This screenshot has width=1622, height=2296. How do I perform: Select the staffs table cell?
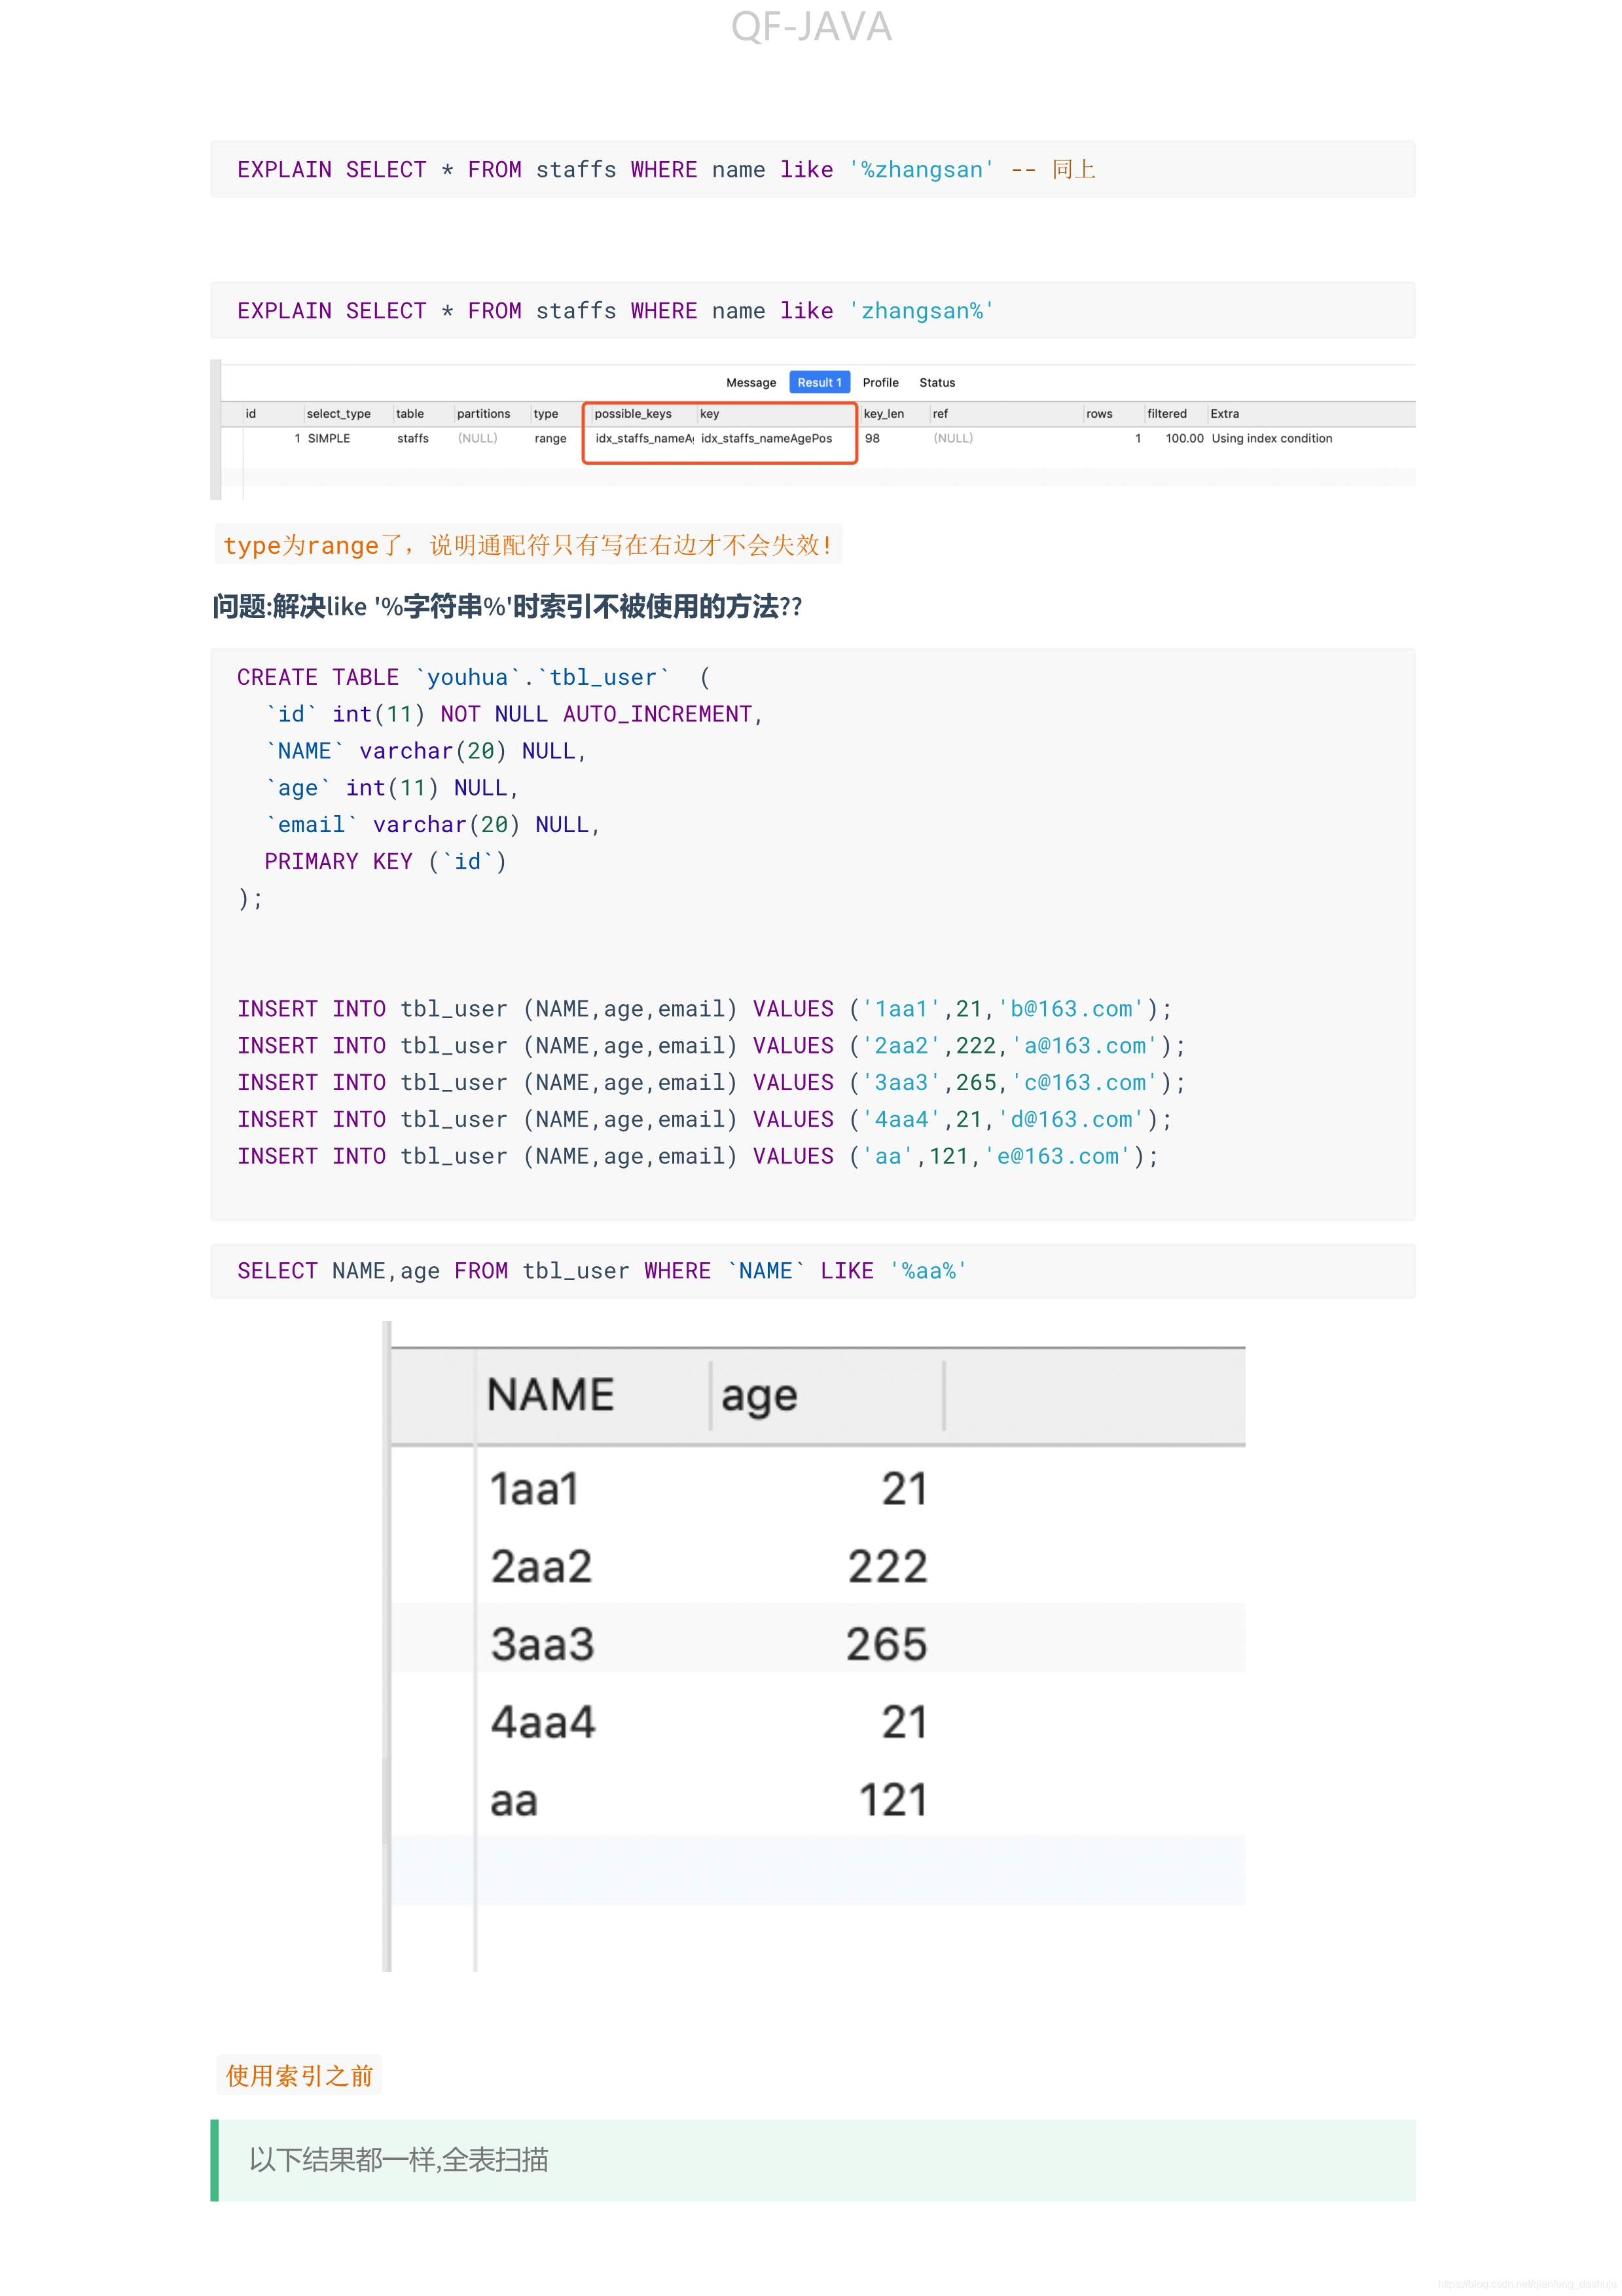tap(413, 438)
